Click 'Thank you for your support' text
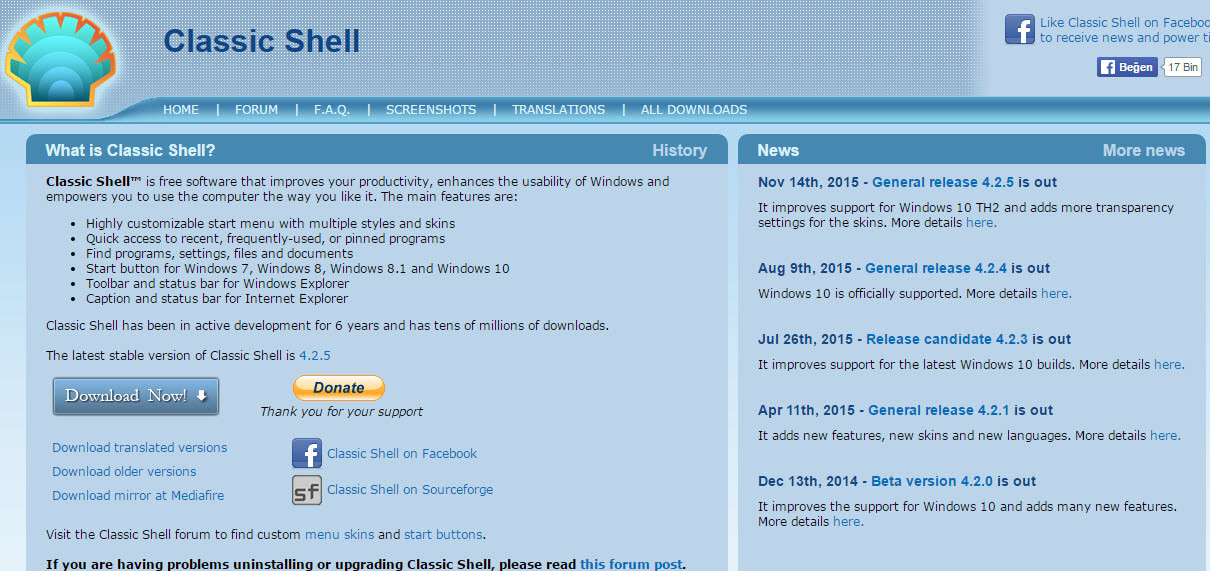The width and height of the screenshot is (1210, 571). pyautogui.click(x=341, y=412)
